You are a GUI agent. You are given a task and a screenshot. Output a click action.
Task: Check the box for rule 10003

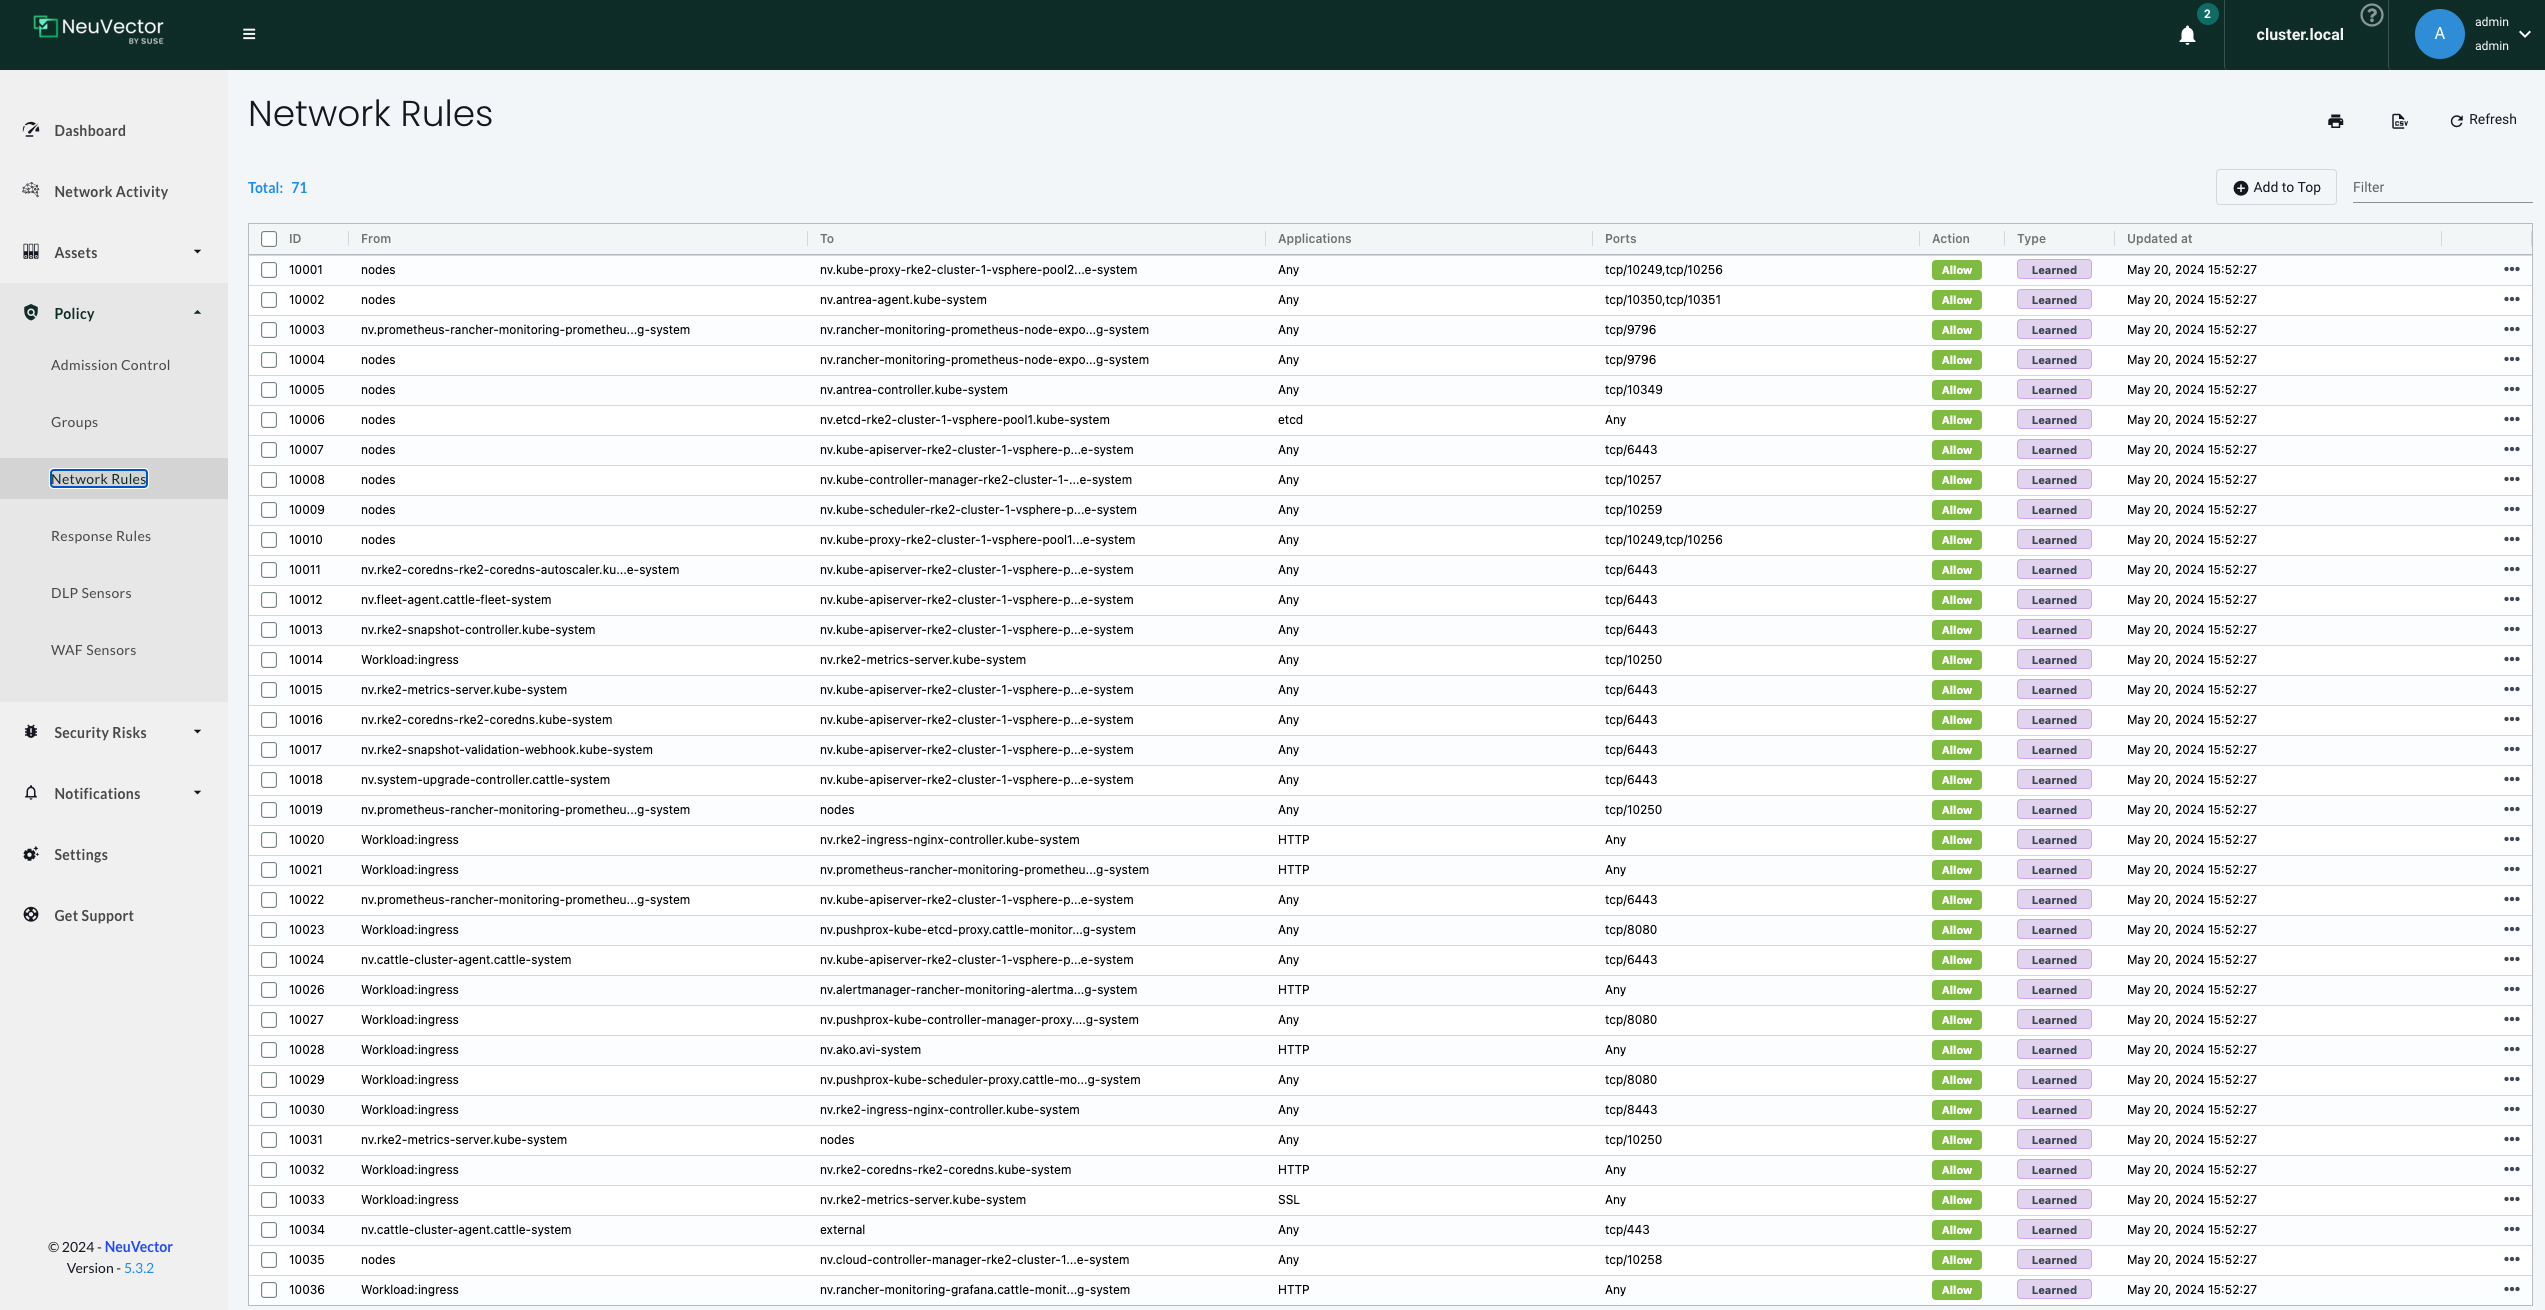click(x=269, y=330)
